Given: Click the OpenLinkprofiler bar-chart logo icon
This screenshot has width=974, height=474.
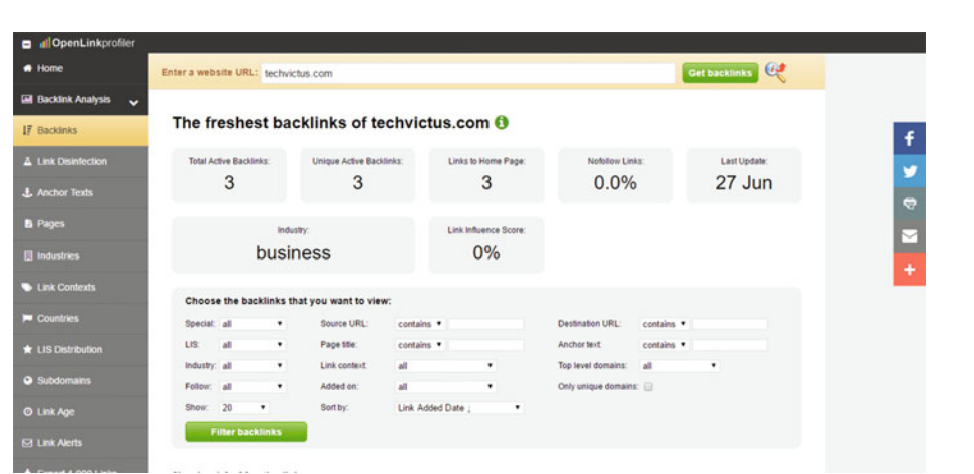Looking at the screenshot, I should (44, 43).
